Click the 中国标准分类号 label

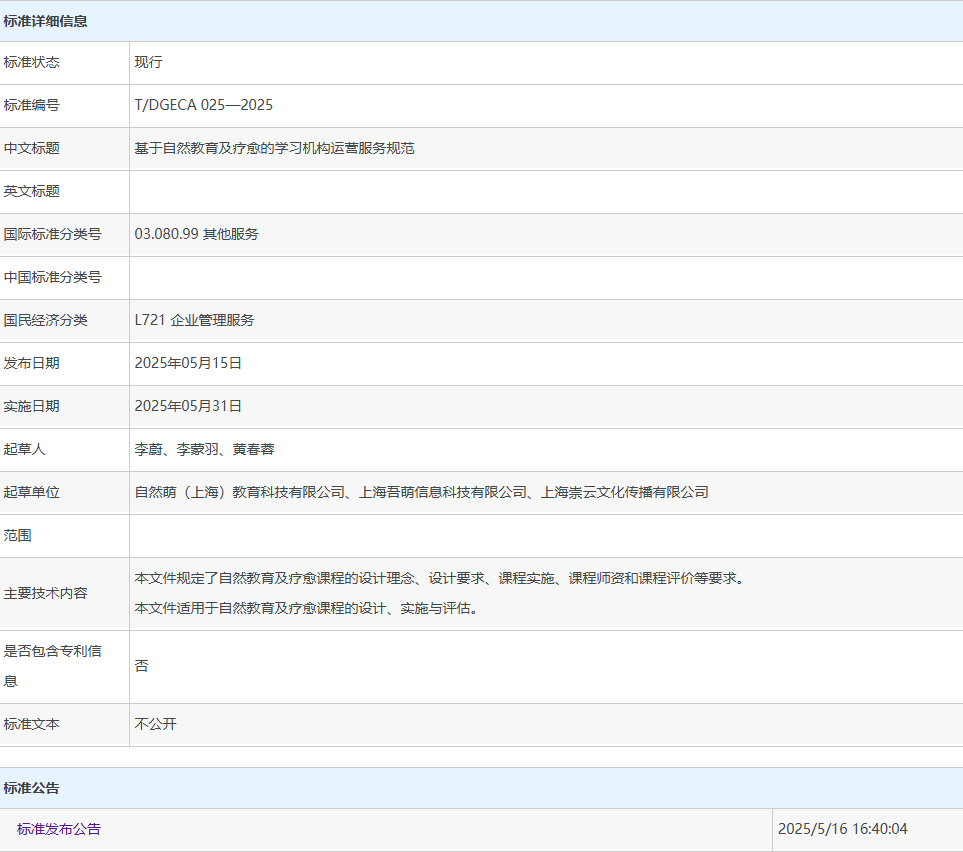[52, 277]
